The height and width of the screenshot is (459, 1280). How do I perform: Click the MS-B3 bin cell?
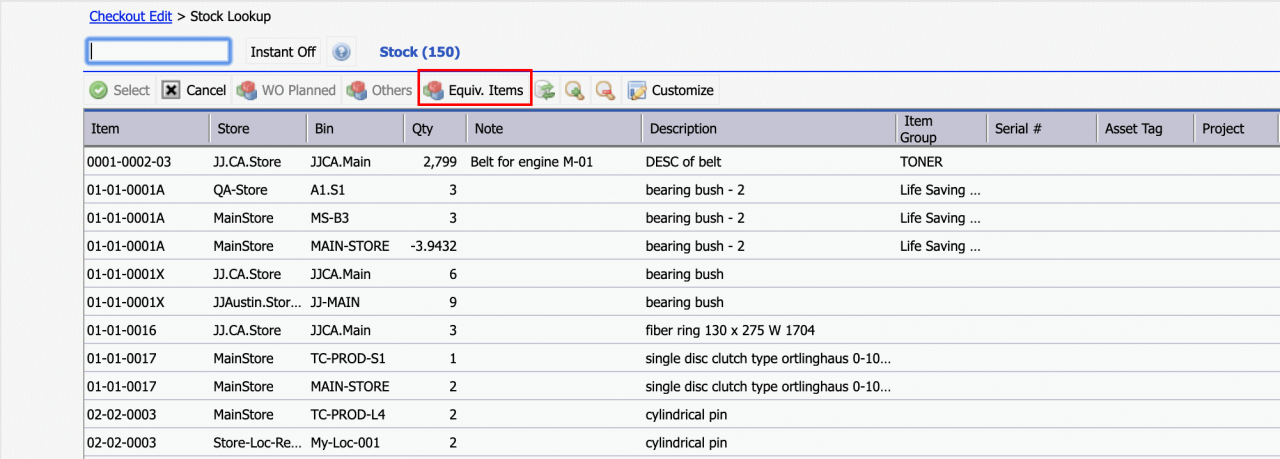point(332,217)
